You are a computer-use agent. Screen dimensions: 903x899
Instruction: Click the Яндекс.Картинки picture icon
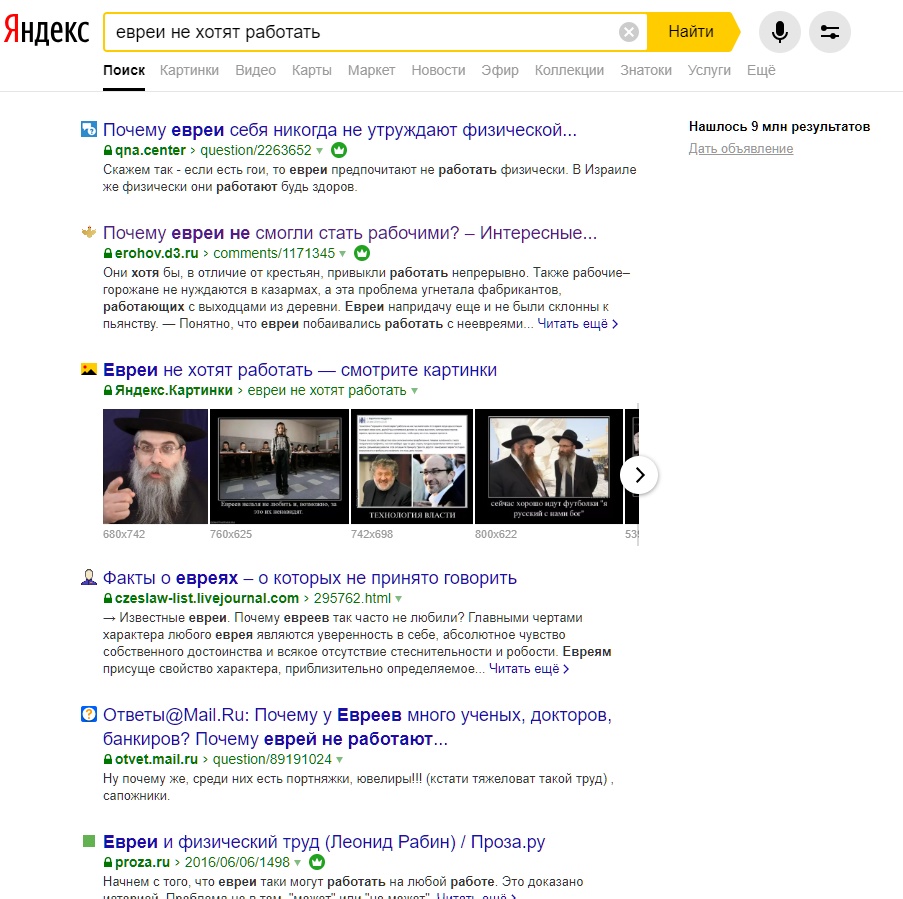pyautogui.click(x=89, y=369)
